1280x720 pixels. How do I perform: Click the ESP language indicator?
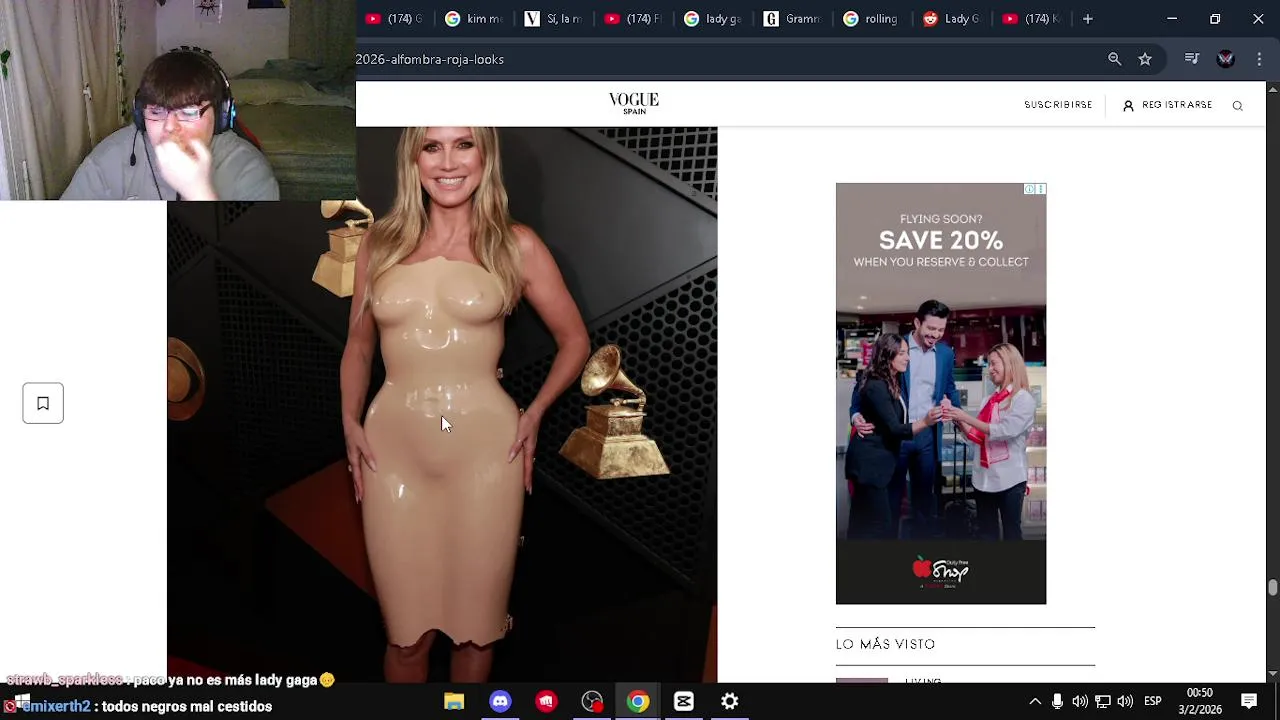click(1152, 702)
